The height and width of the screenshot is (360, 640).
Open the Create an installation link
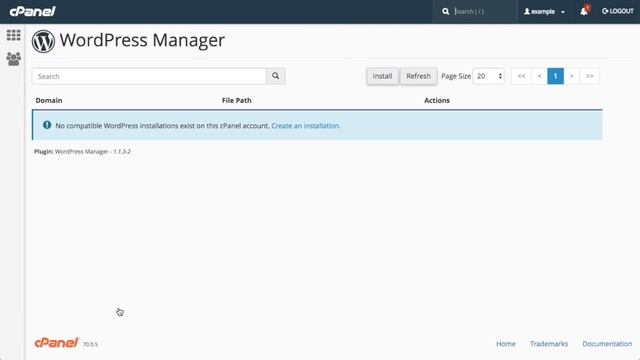click(306, 126)
